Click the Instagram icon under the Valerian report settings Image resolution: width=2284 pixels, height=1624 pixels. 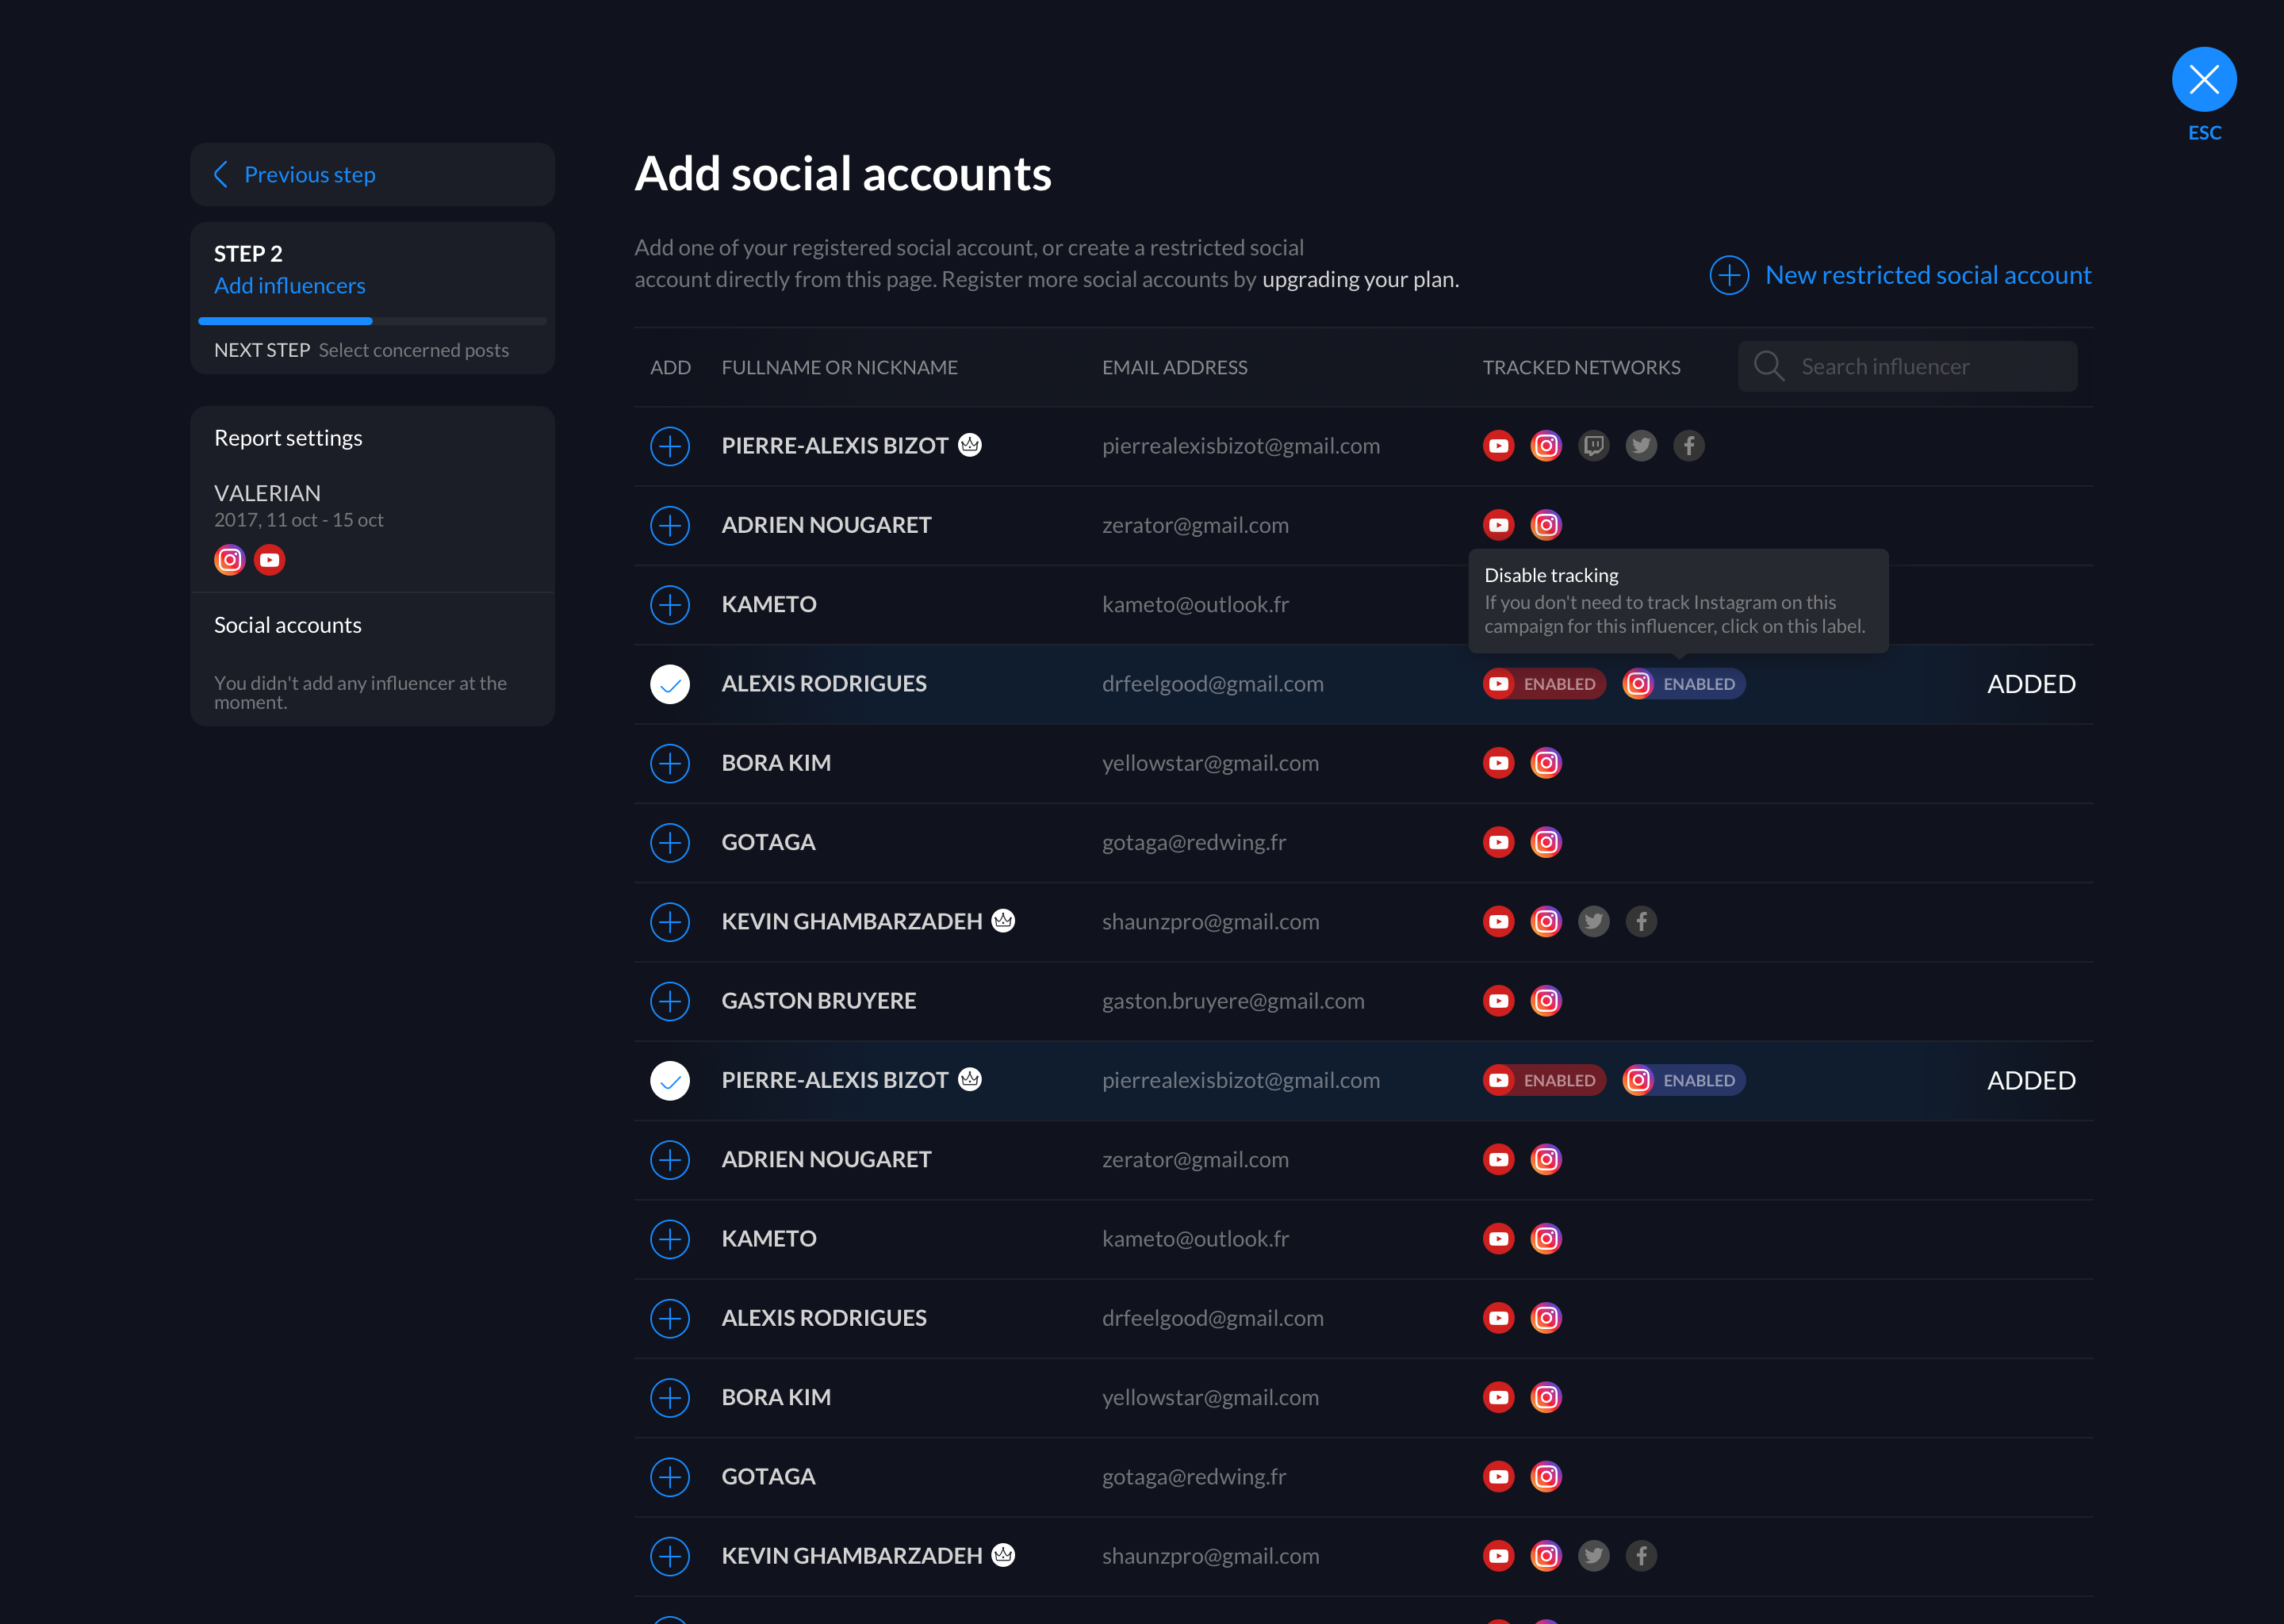[230, 560]
